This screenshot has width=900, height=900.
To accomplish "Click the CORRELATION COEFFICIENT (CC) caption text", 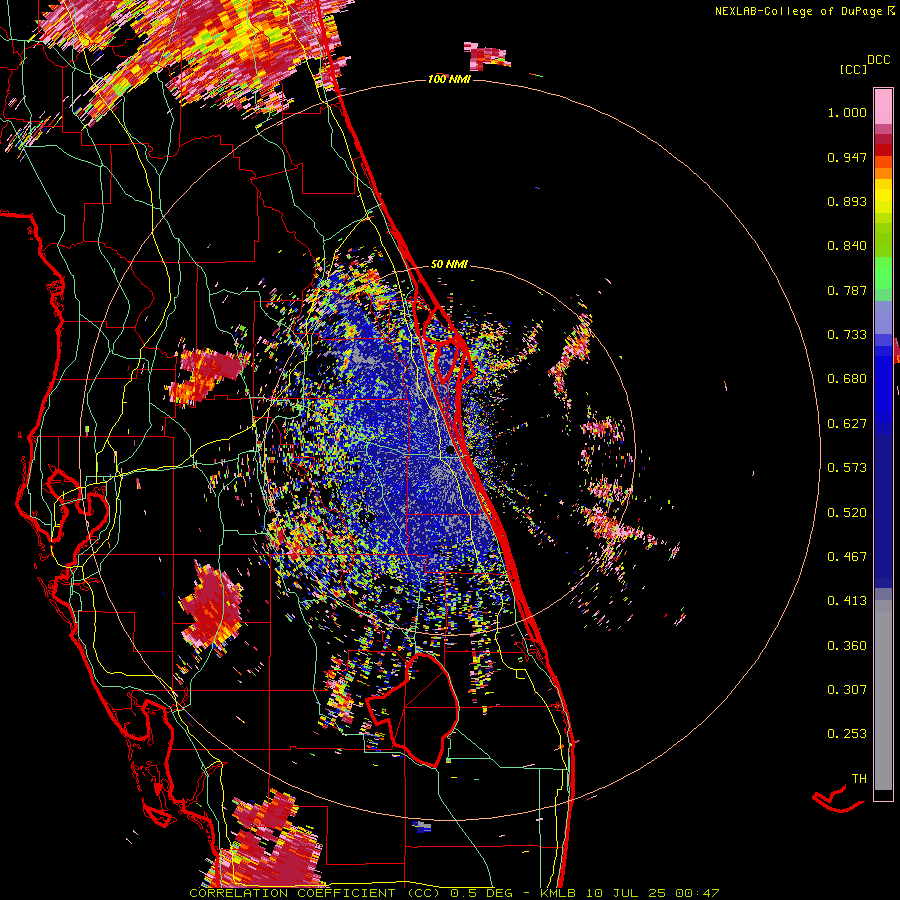I will point(314,893).
